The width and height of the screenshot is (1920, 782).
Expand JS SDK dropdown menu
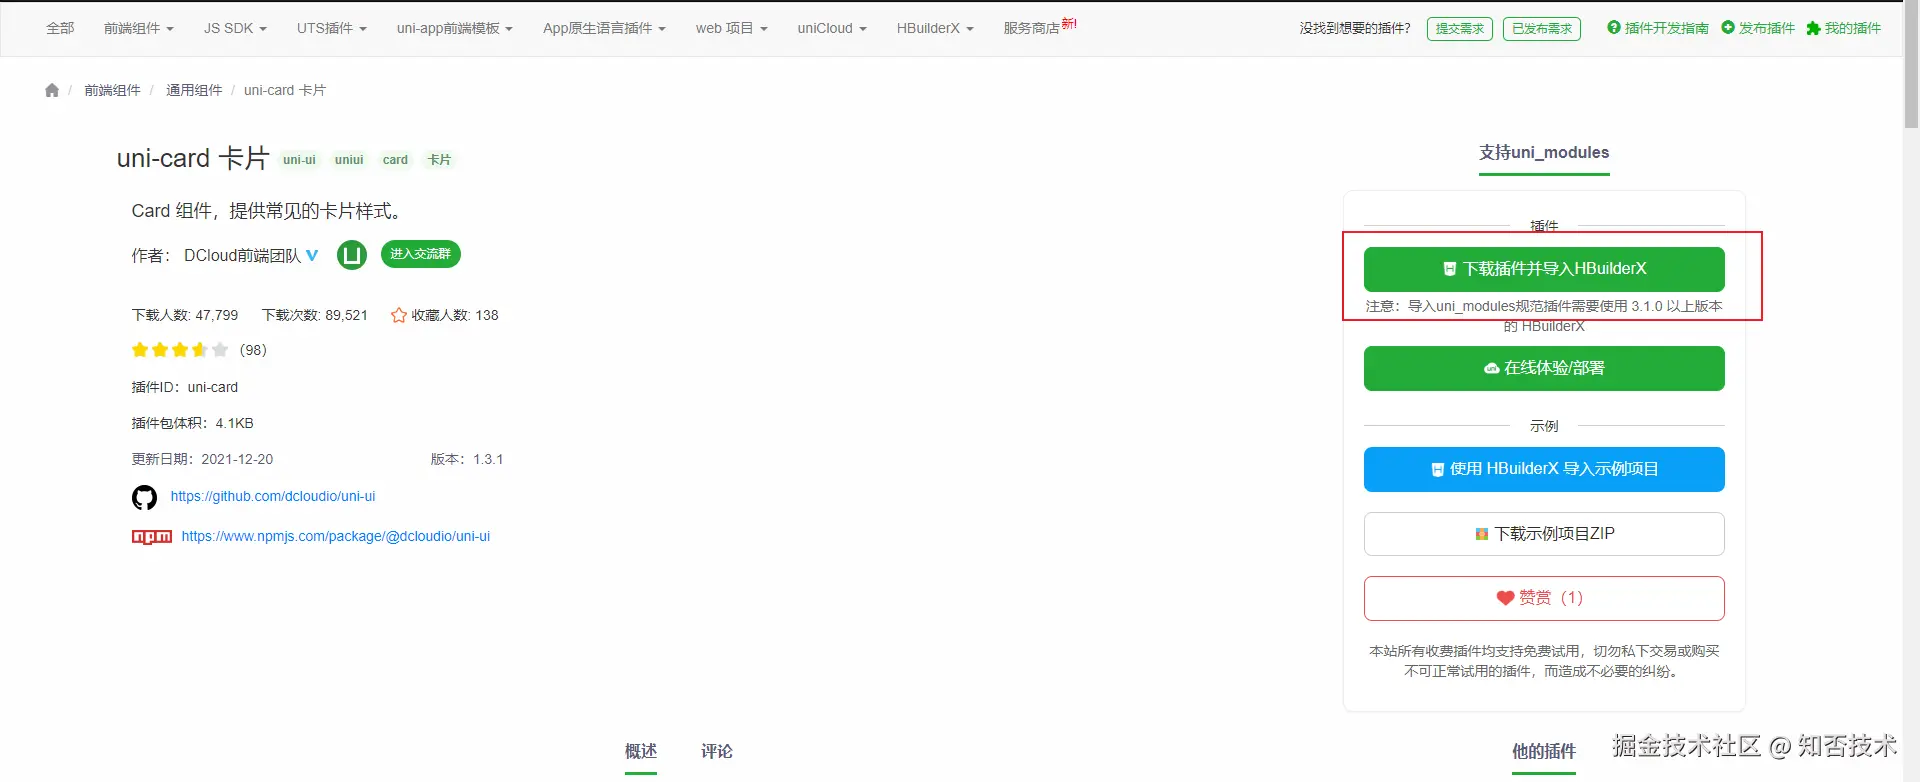pyautogui.click(x=235, y=28)
